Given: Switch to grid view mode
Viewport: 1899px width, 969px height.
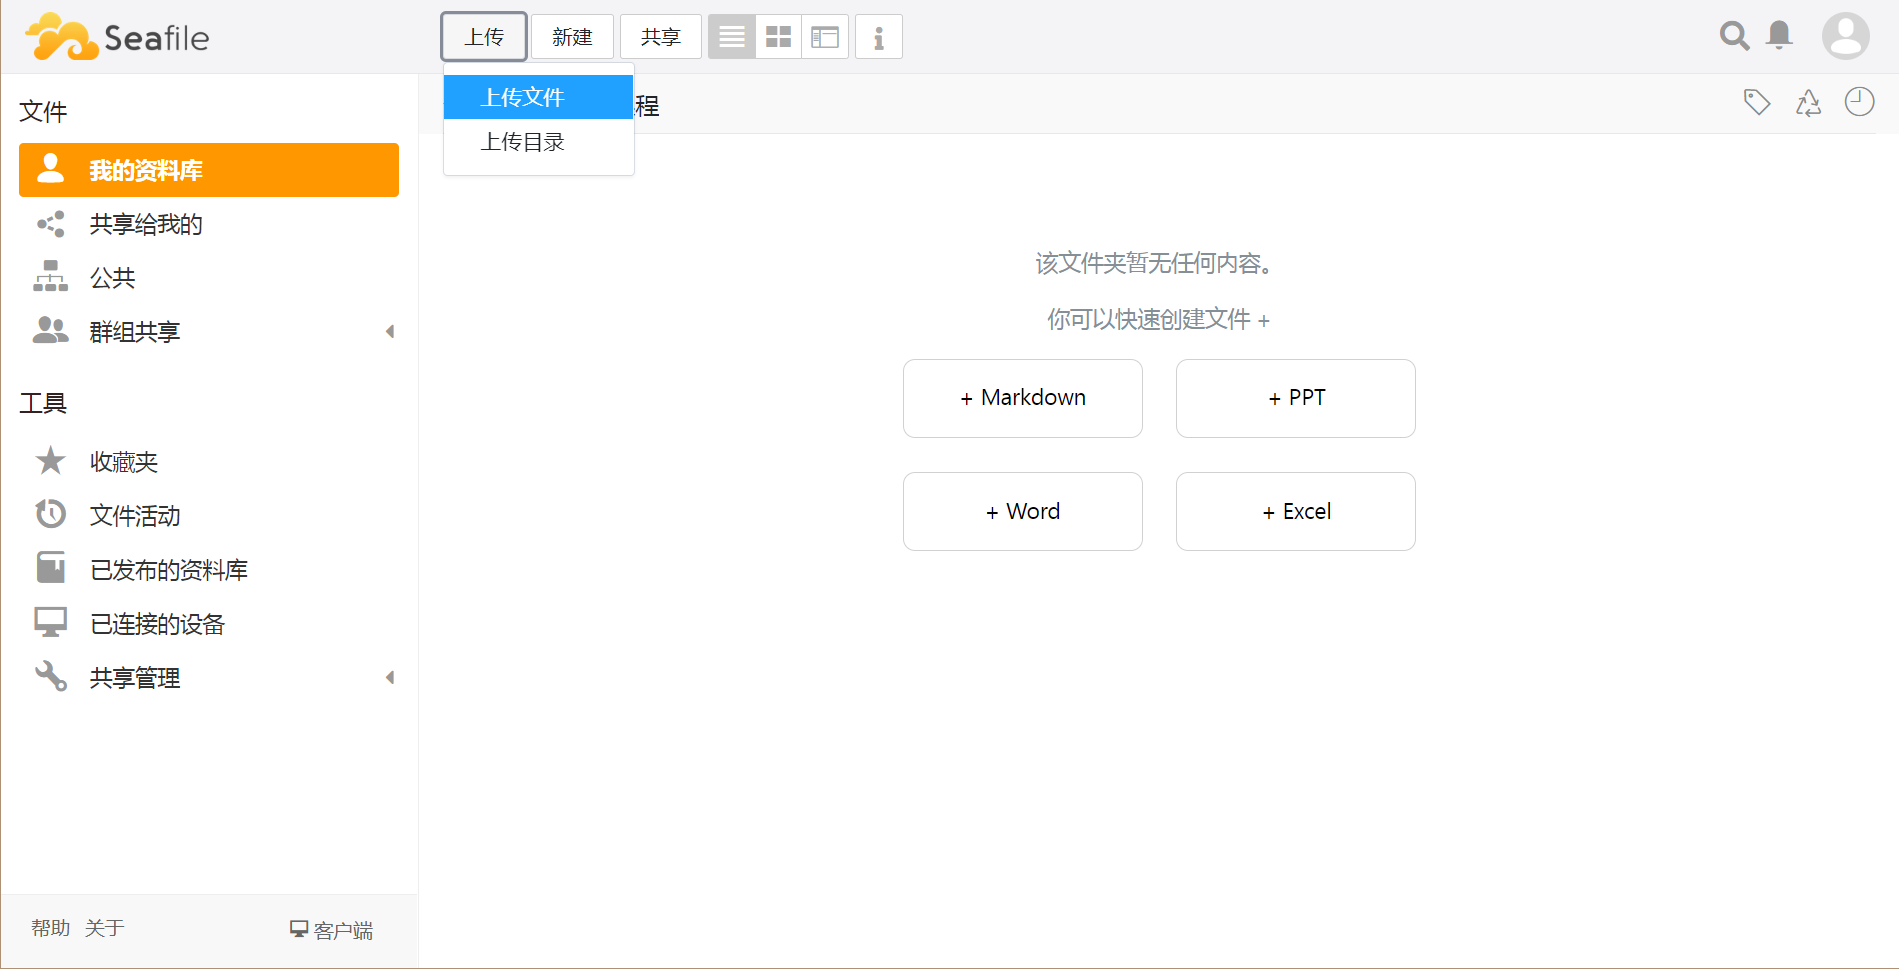Looking at the screenshot, I should pyautogui.click(x=778, y=37).
